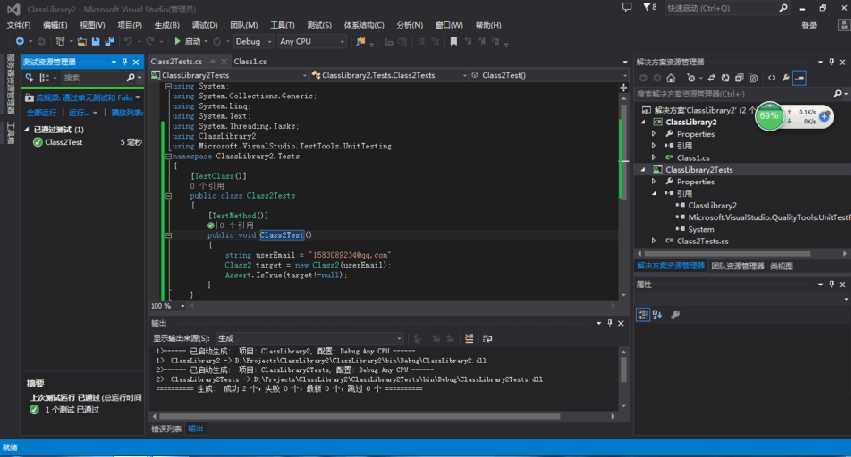Click the Solution Explorer horizontal scrollbar
The width and height of the screenshot is (851, 457).
727,253
